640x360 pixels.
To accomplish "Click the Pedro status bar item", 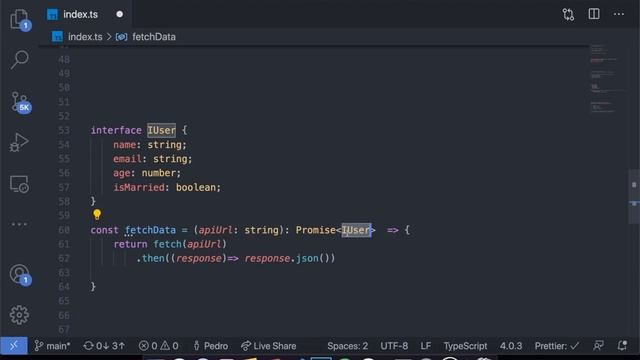I will (211, 346).
